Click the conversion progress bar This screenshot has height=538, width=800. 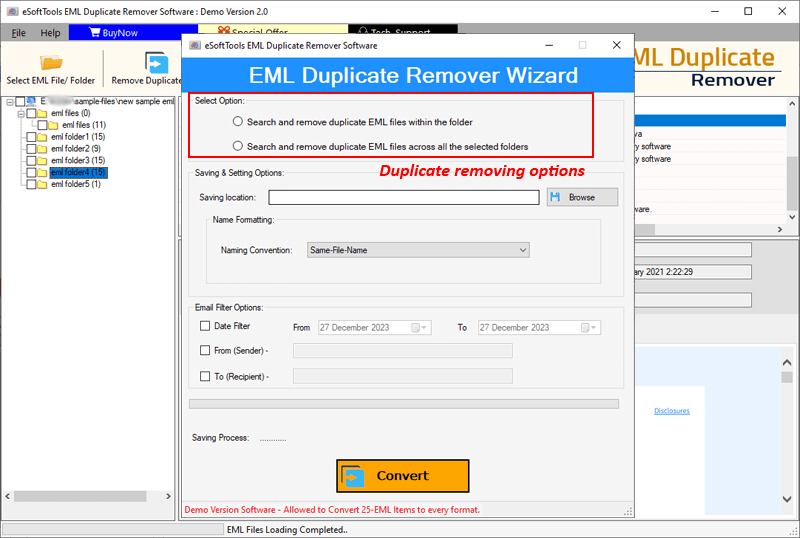tap(404, 404)
